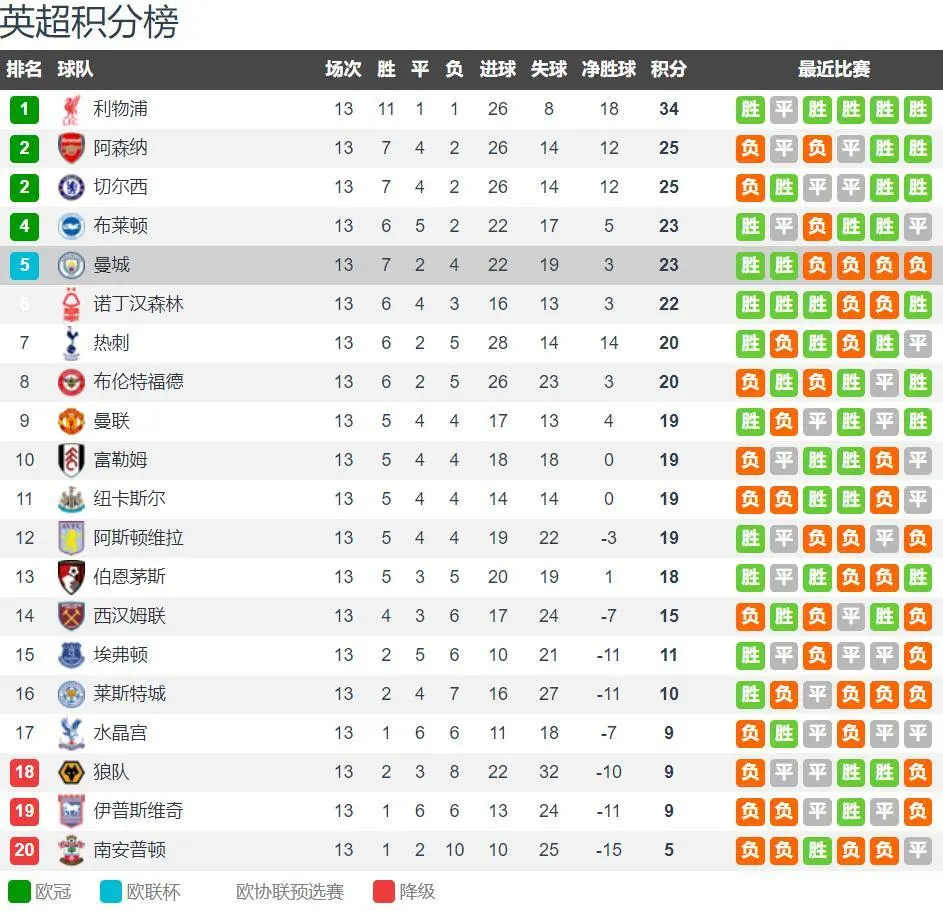Click the Manchester City crest icon
Screen dimensions: 943x911
71,265
